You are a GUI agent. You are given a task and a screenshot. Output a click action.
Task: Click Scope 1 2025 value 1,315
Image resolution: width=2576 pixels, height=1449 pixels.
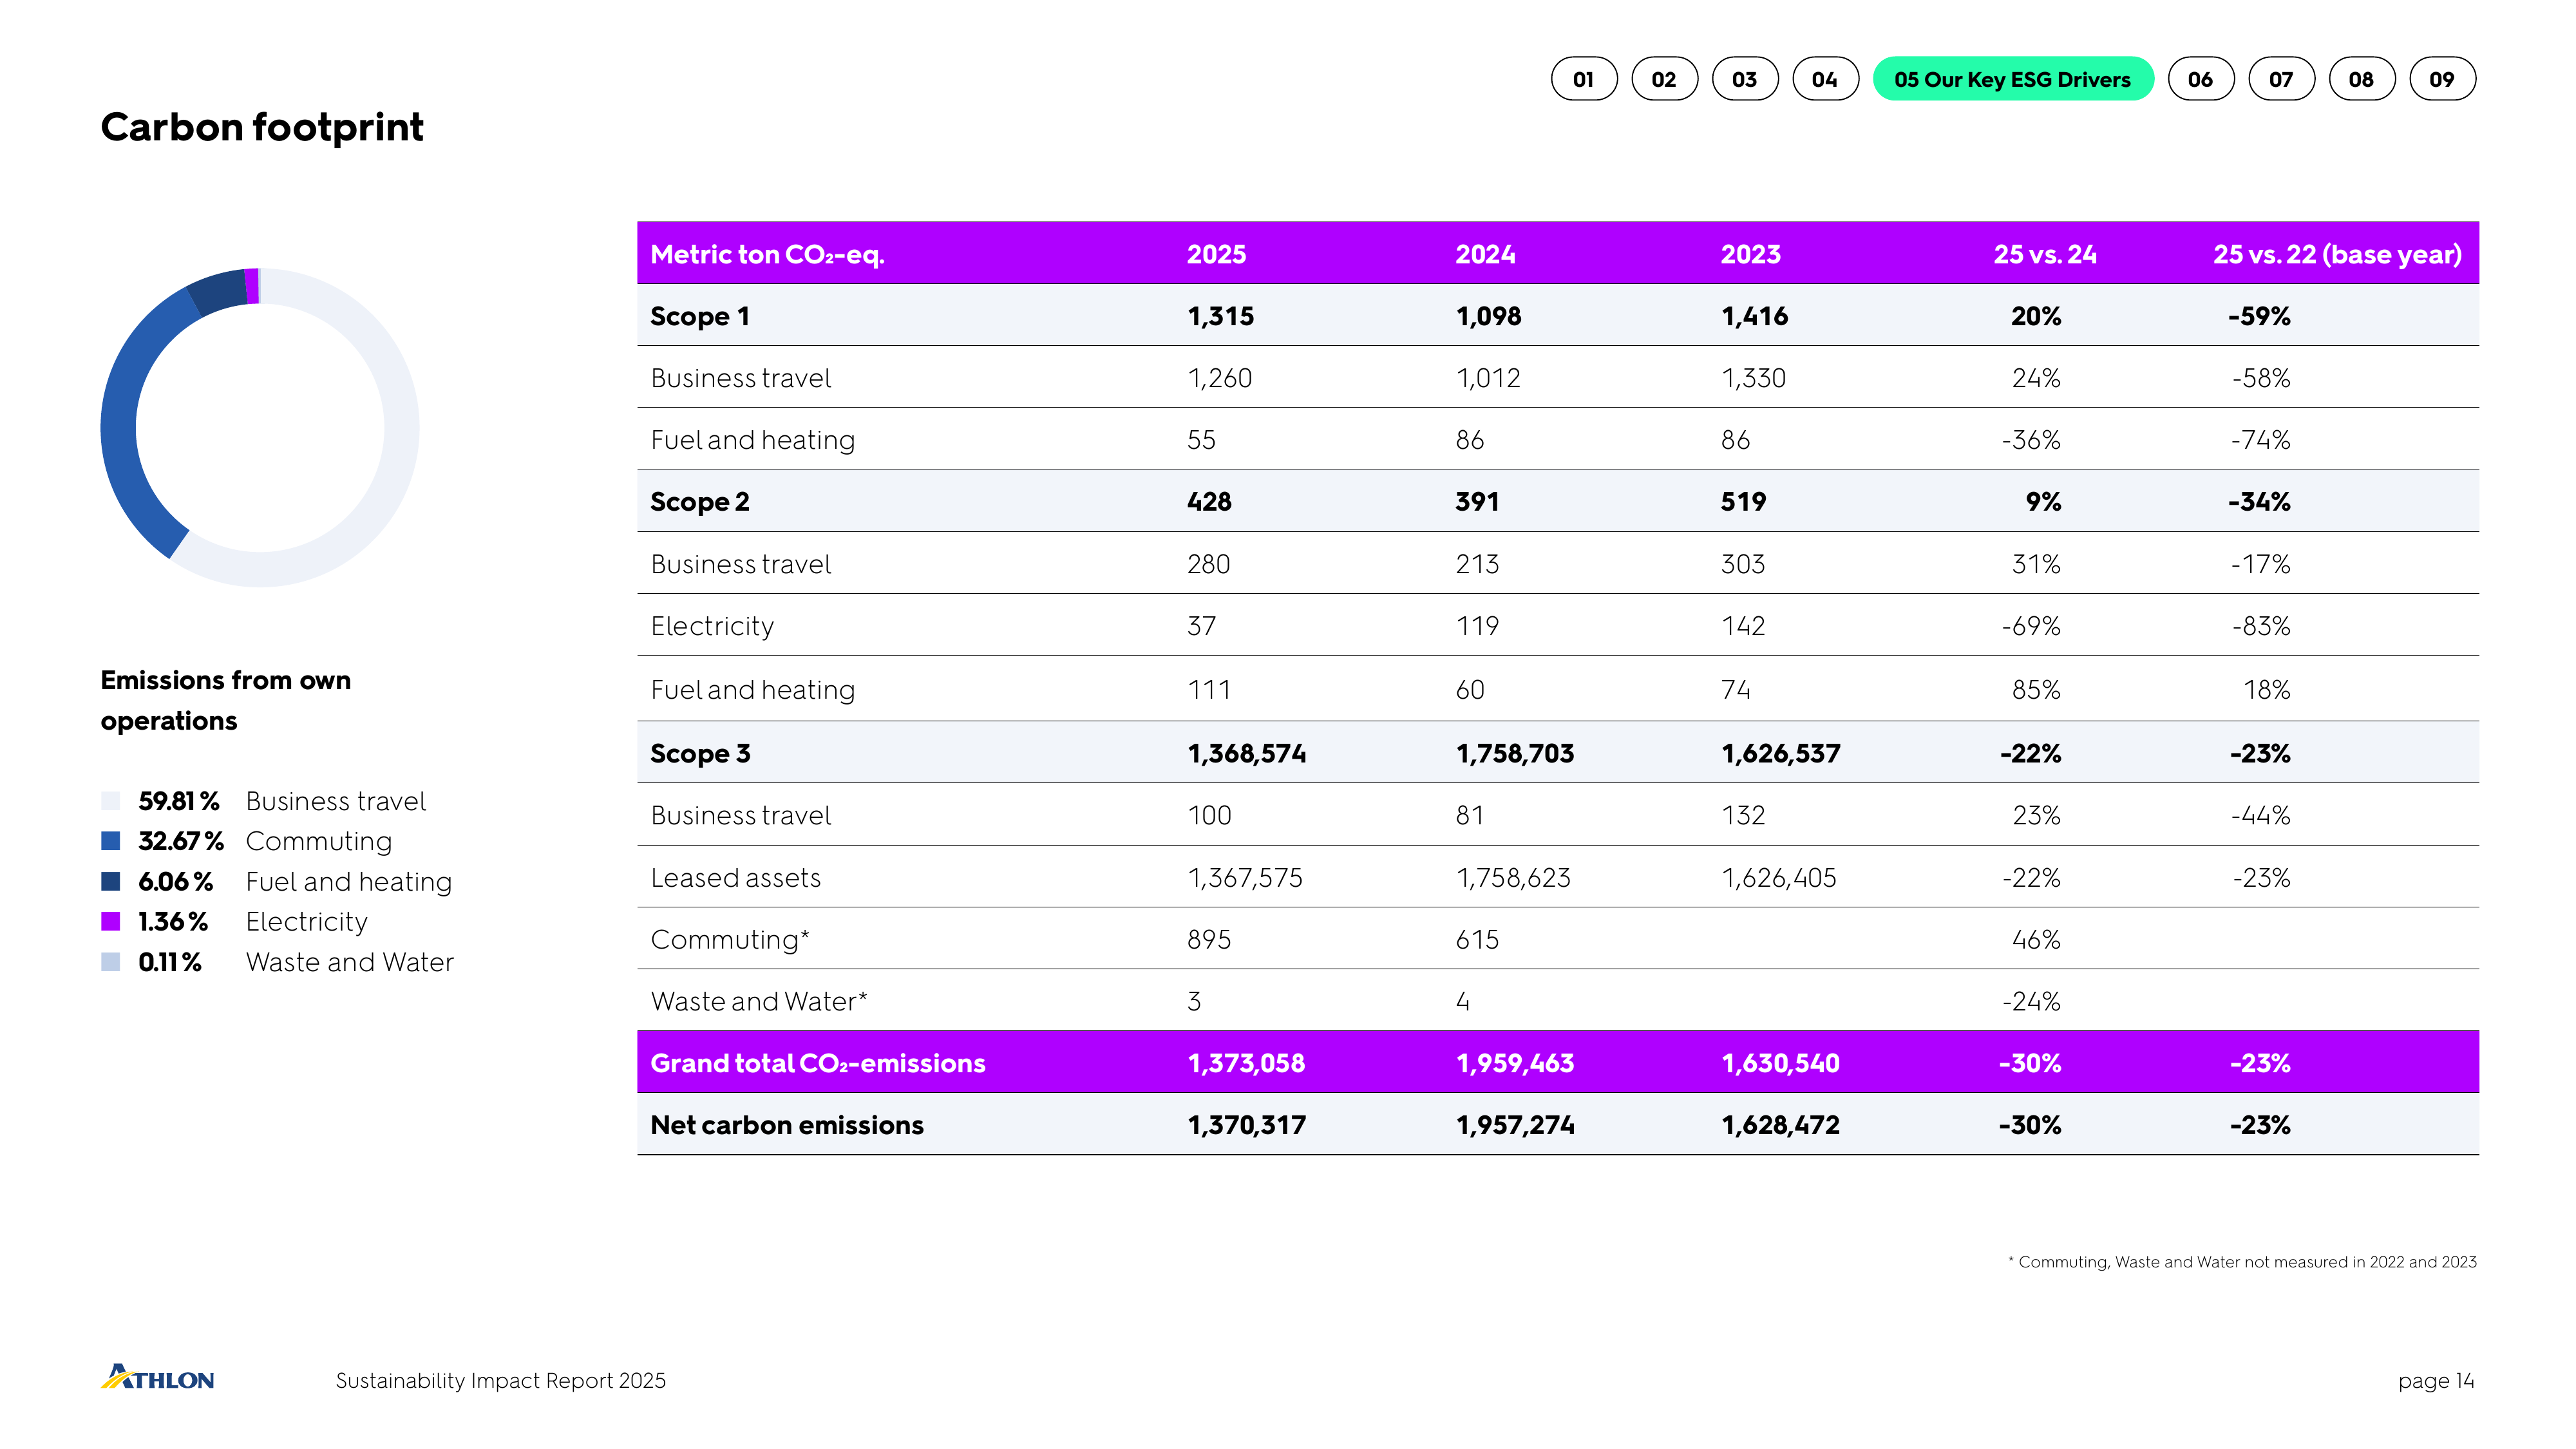[1220, 316]
